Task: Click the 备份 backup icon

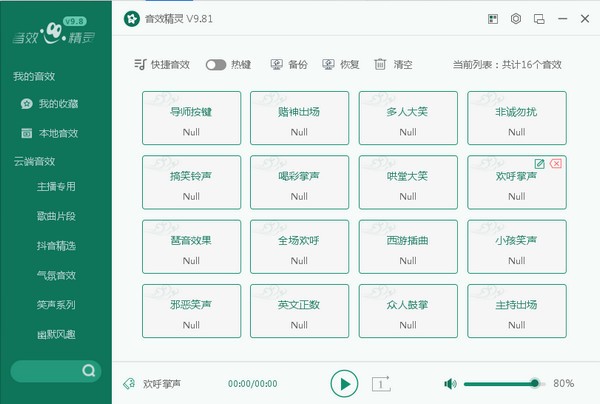Action: 277,64
